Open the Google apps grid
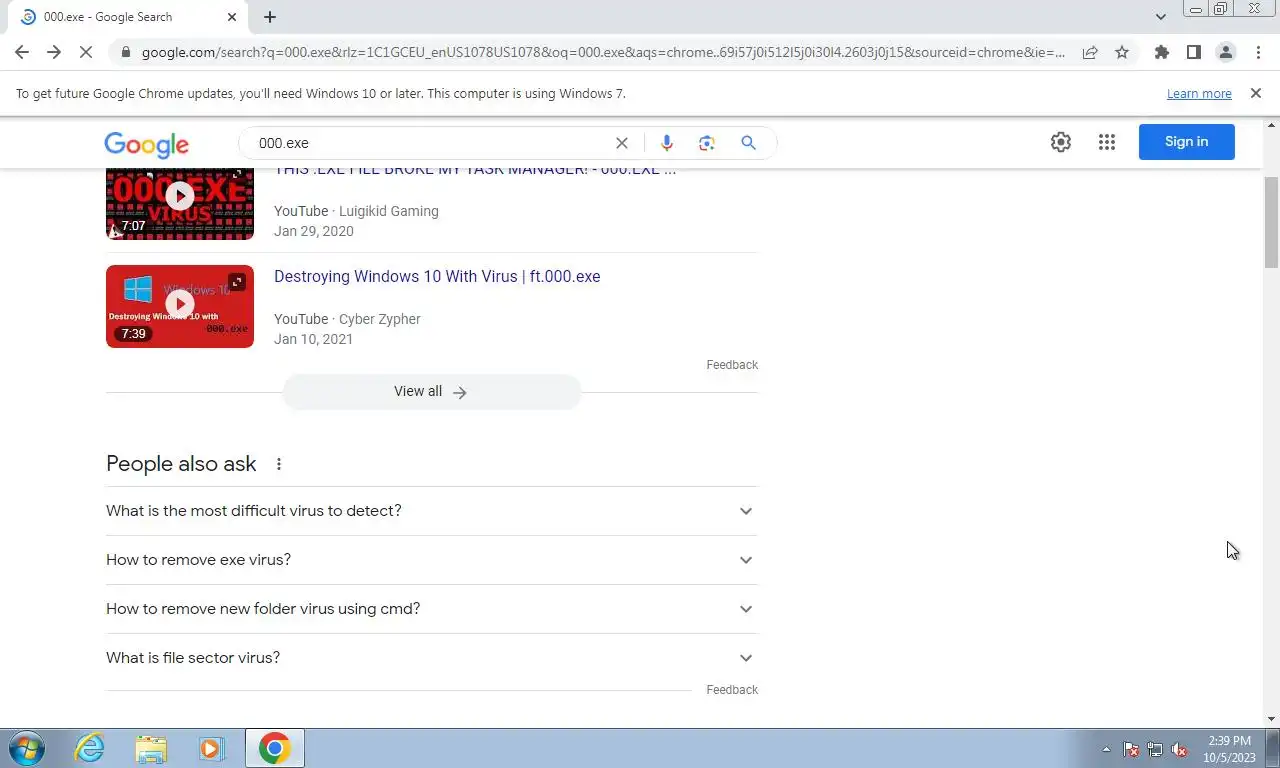Viewport: 1280px width, 768px height. point(1106,142)
